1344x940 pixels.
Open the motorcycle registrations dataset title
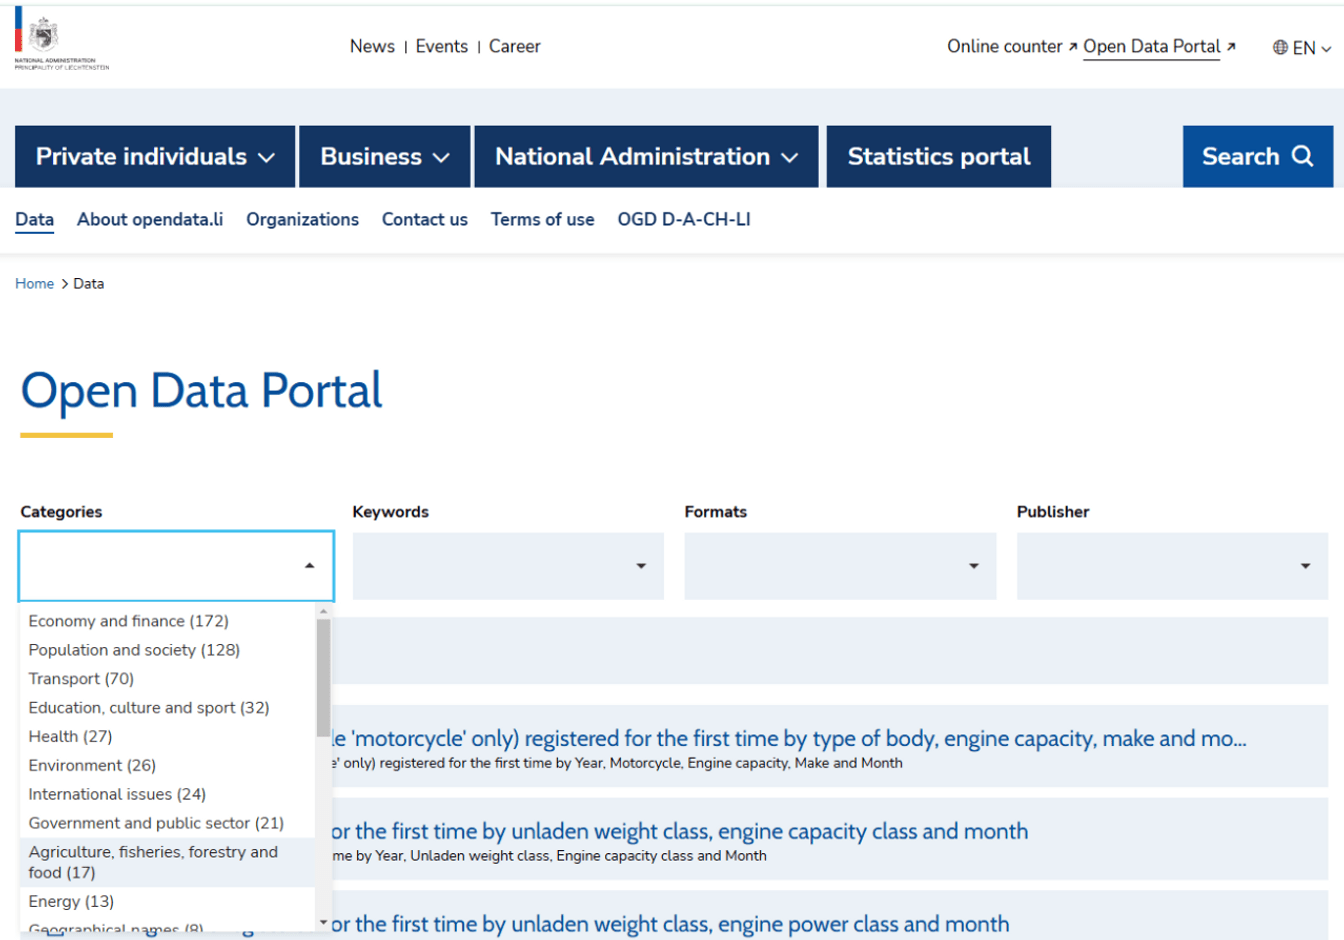tap(789, 739)
